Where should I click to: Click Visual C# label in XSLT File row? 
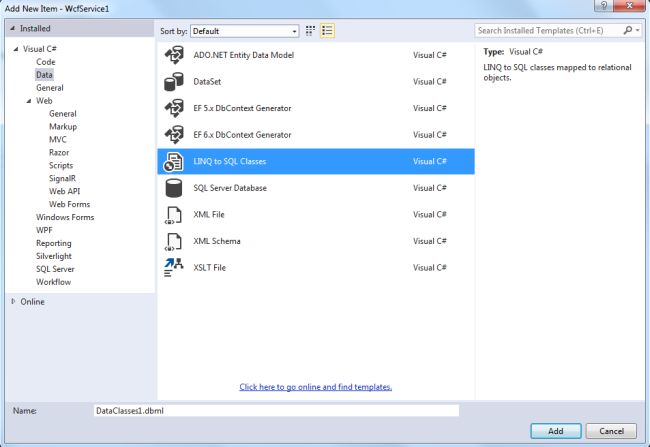tap(430, 267)
